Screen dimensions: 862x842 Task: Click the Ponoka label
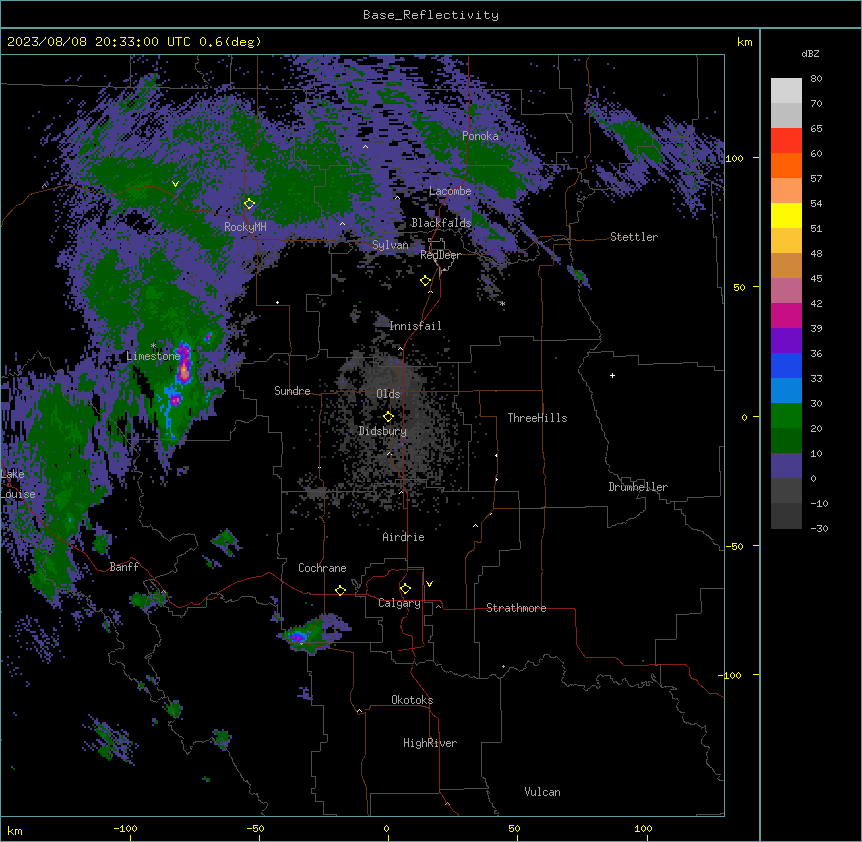(x=480, y=136)
